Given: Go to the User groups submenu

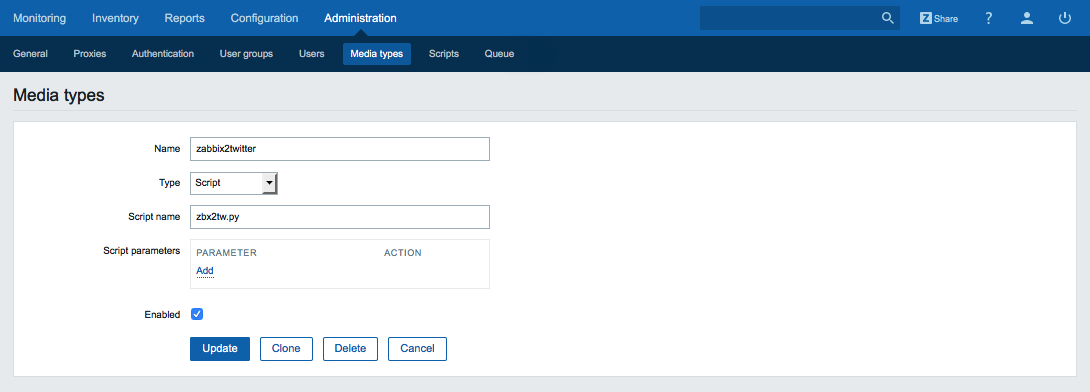Looking at the screenshot, I should pyautogui.click(x=246, y=54).
